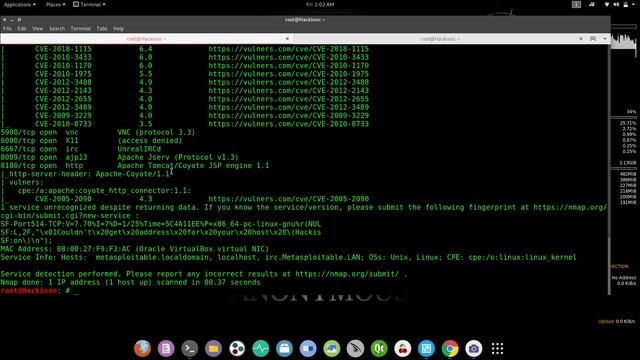The width and height of the screenshot is (640, 360).
Task: Open the three colored circles dock icon
Action: click(237, 349)
